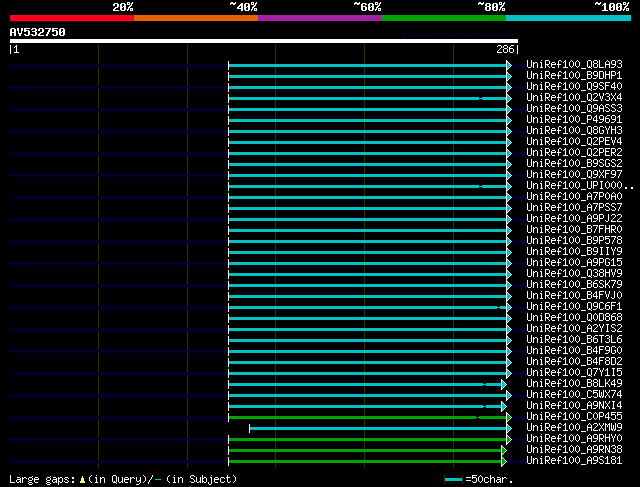
Task: Click the UniRef100_P49691 hit name
Action: [574, 120]
